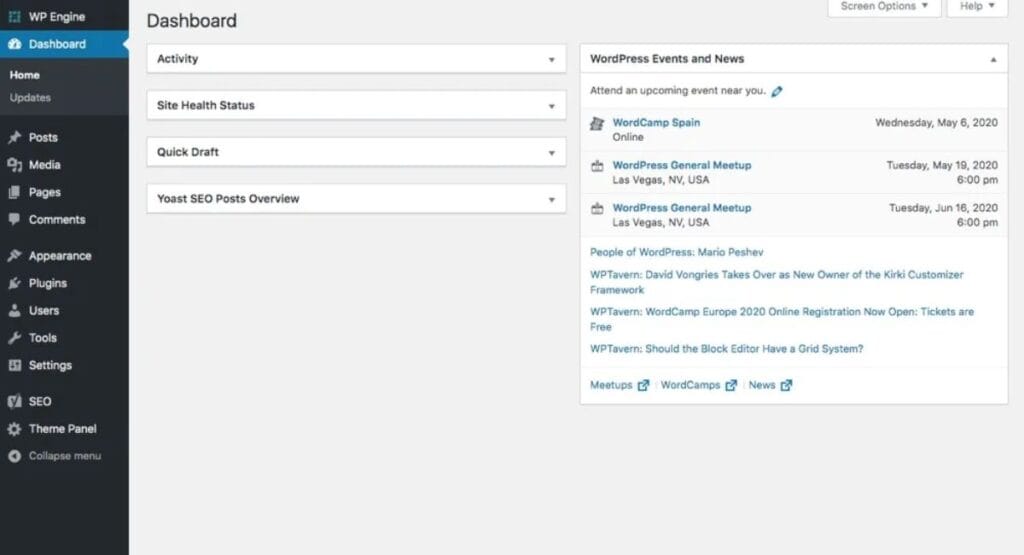Click external link icon beside News

[786, 385]
